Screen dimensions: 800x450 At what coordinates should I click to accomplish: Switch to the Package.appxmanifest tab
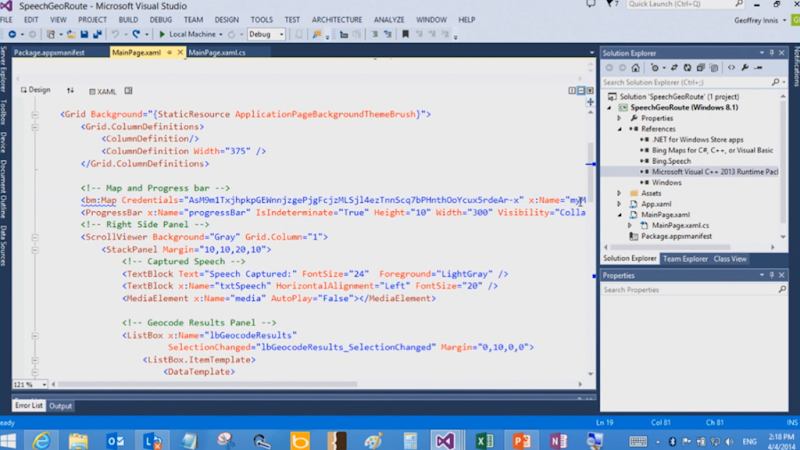(x=49, y=53)
